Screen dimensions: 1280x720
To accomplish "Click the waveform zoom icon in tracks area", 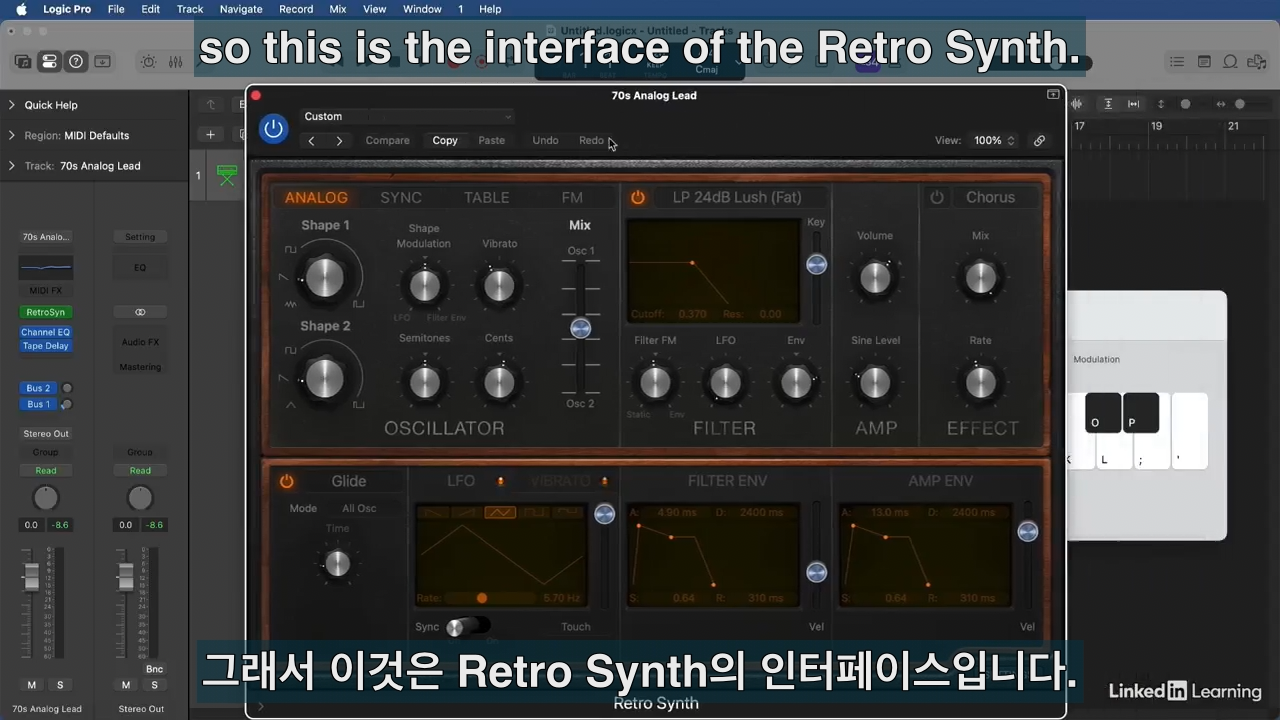I will pyautogui.click(x=1078, y=104).
